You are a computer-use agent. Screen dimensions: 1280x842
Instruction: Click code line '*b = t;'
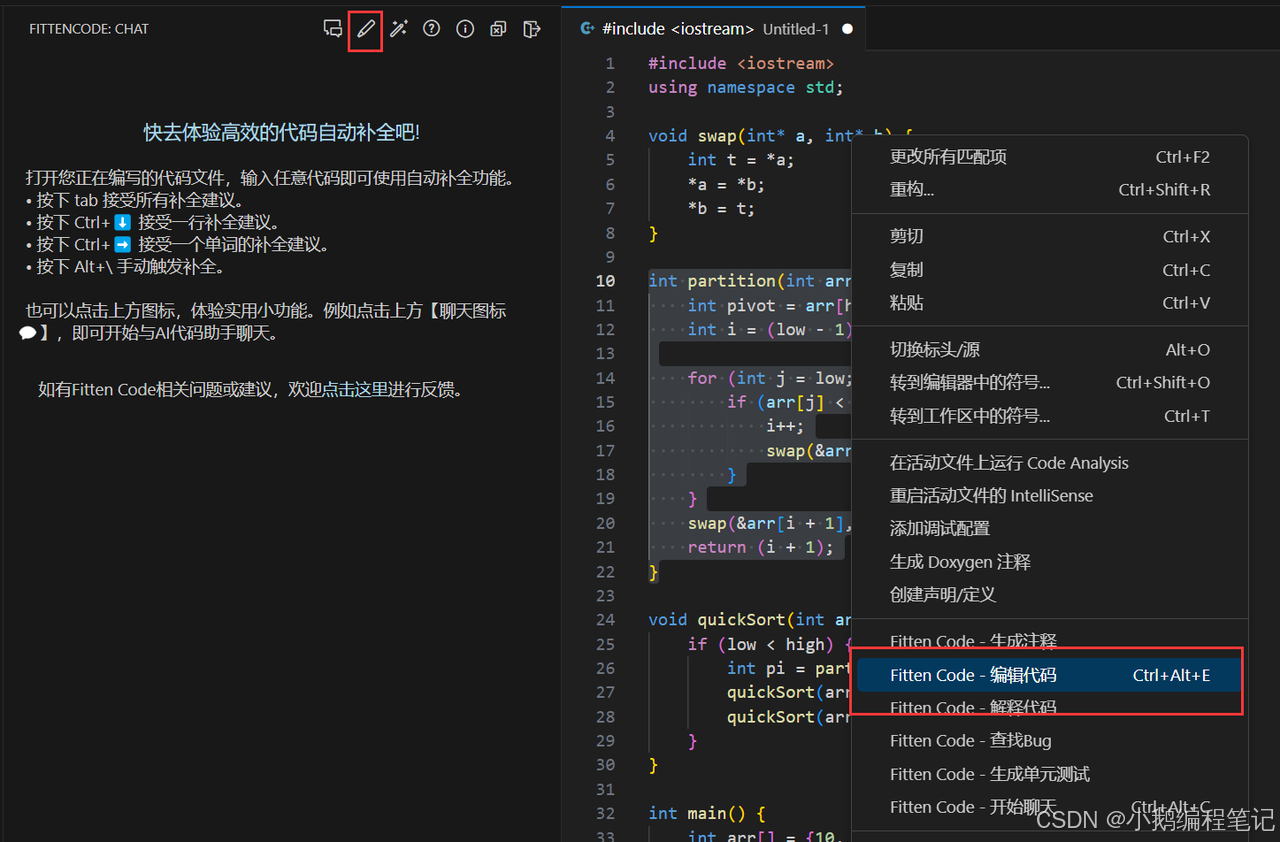click(x=721, y=208)
